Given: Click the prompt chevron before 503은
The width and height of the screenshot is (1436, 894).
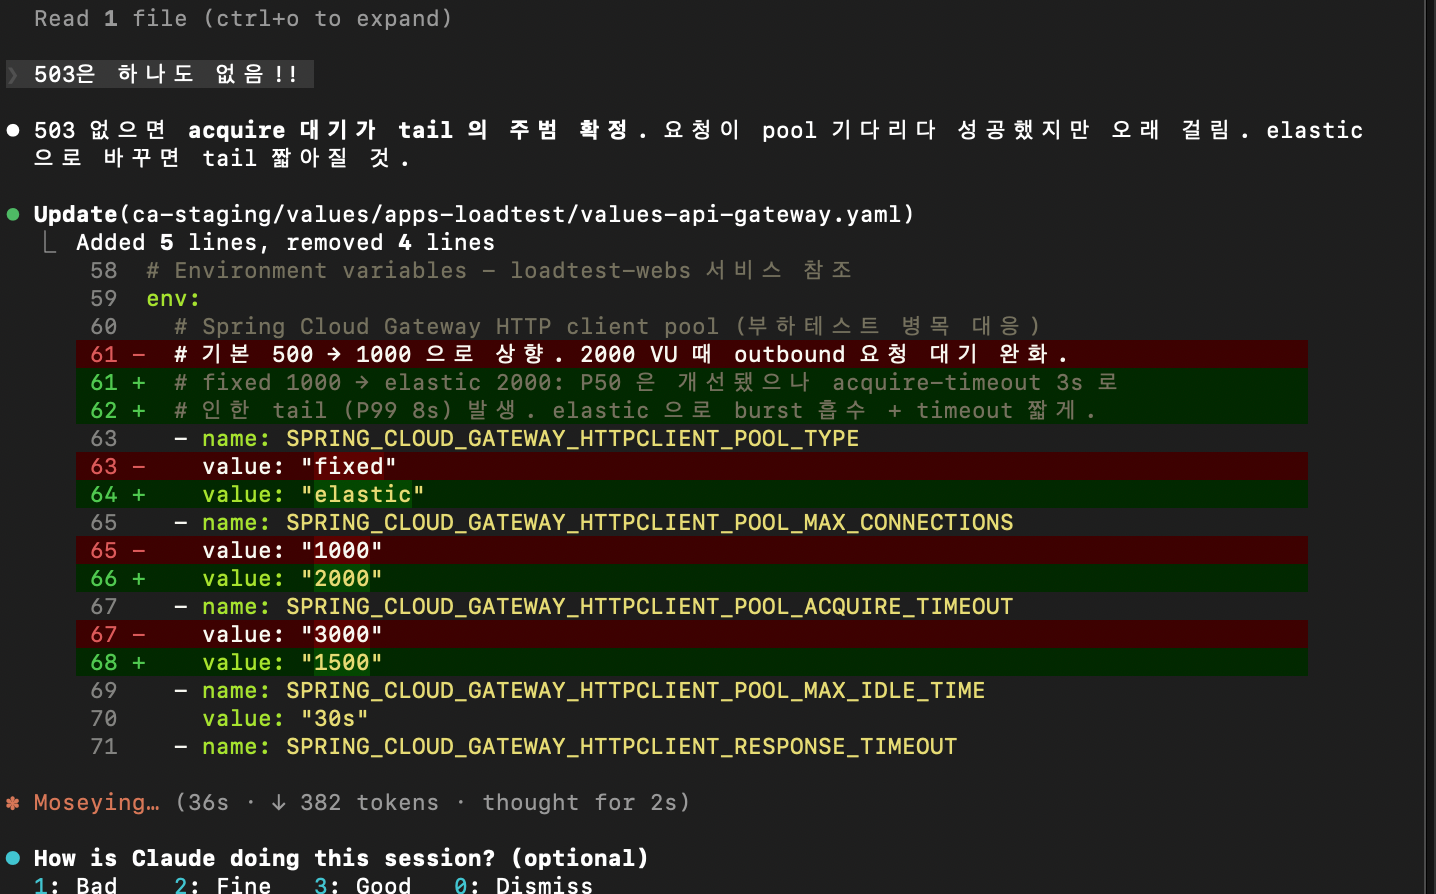Looking at the screenshot, I should click(13, 74).
